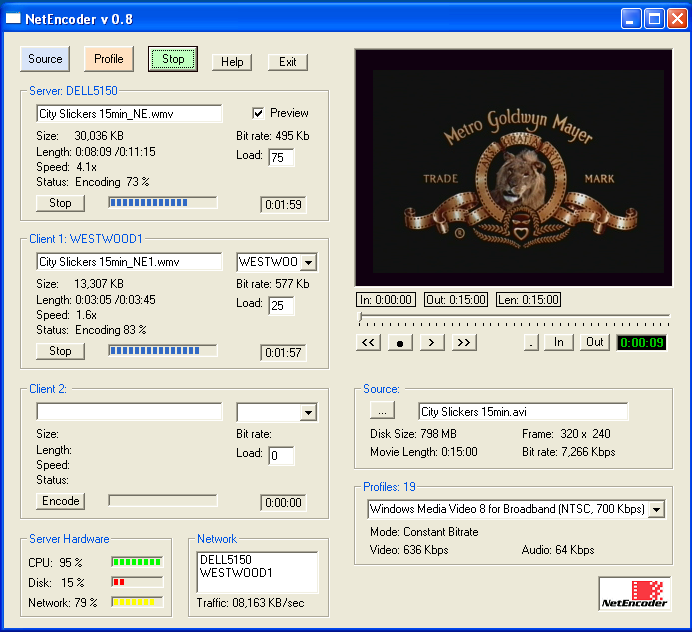Select WESTWOOD1 in the Network list

[237, 573]
